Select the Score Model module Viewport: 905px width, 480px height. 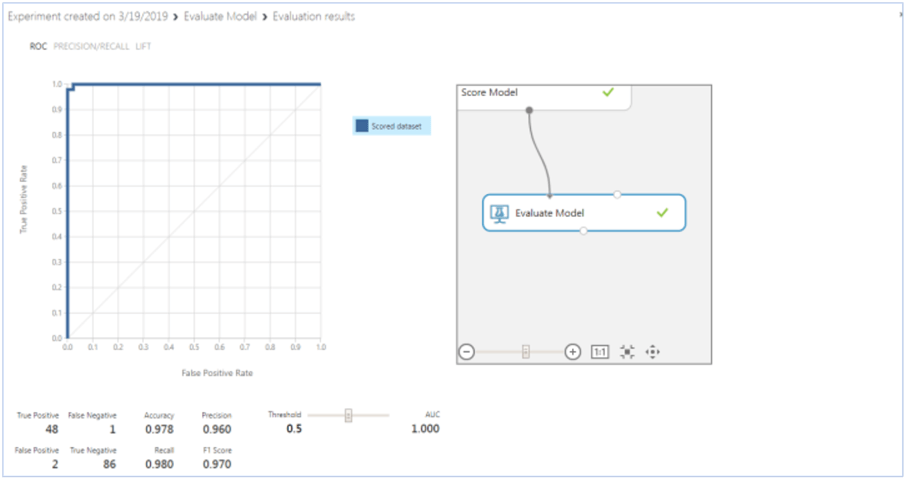coord(544,98)
